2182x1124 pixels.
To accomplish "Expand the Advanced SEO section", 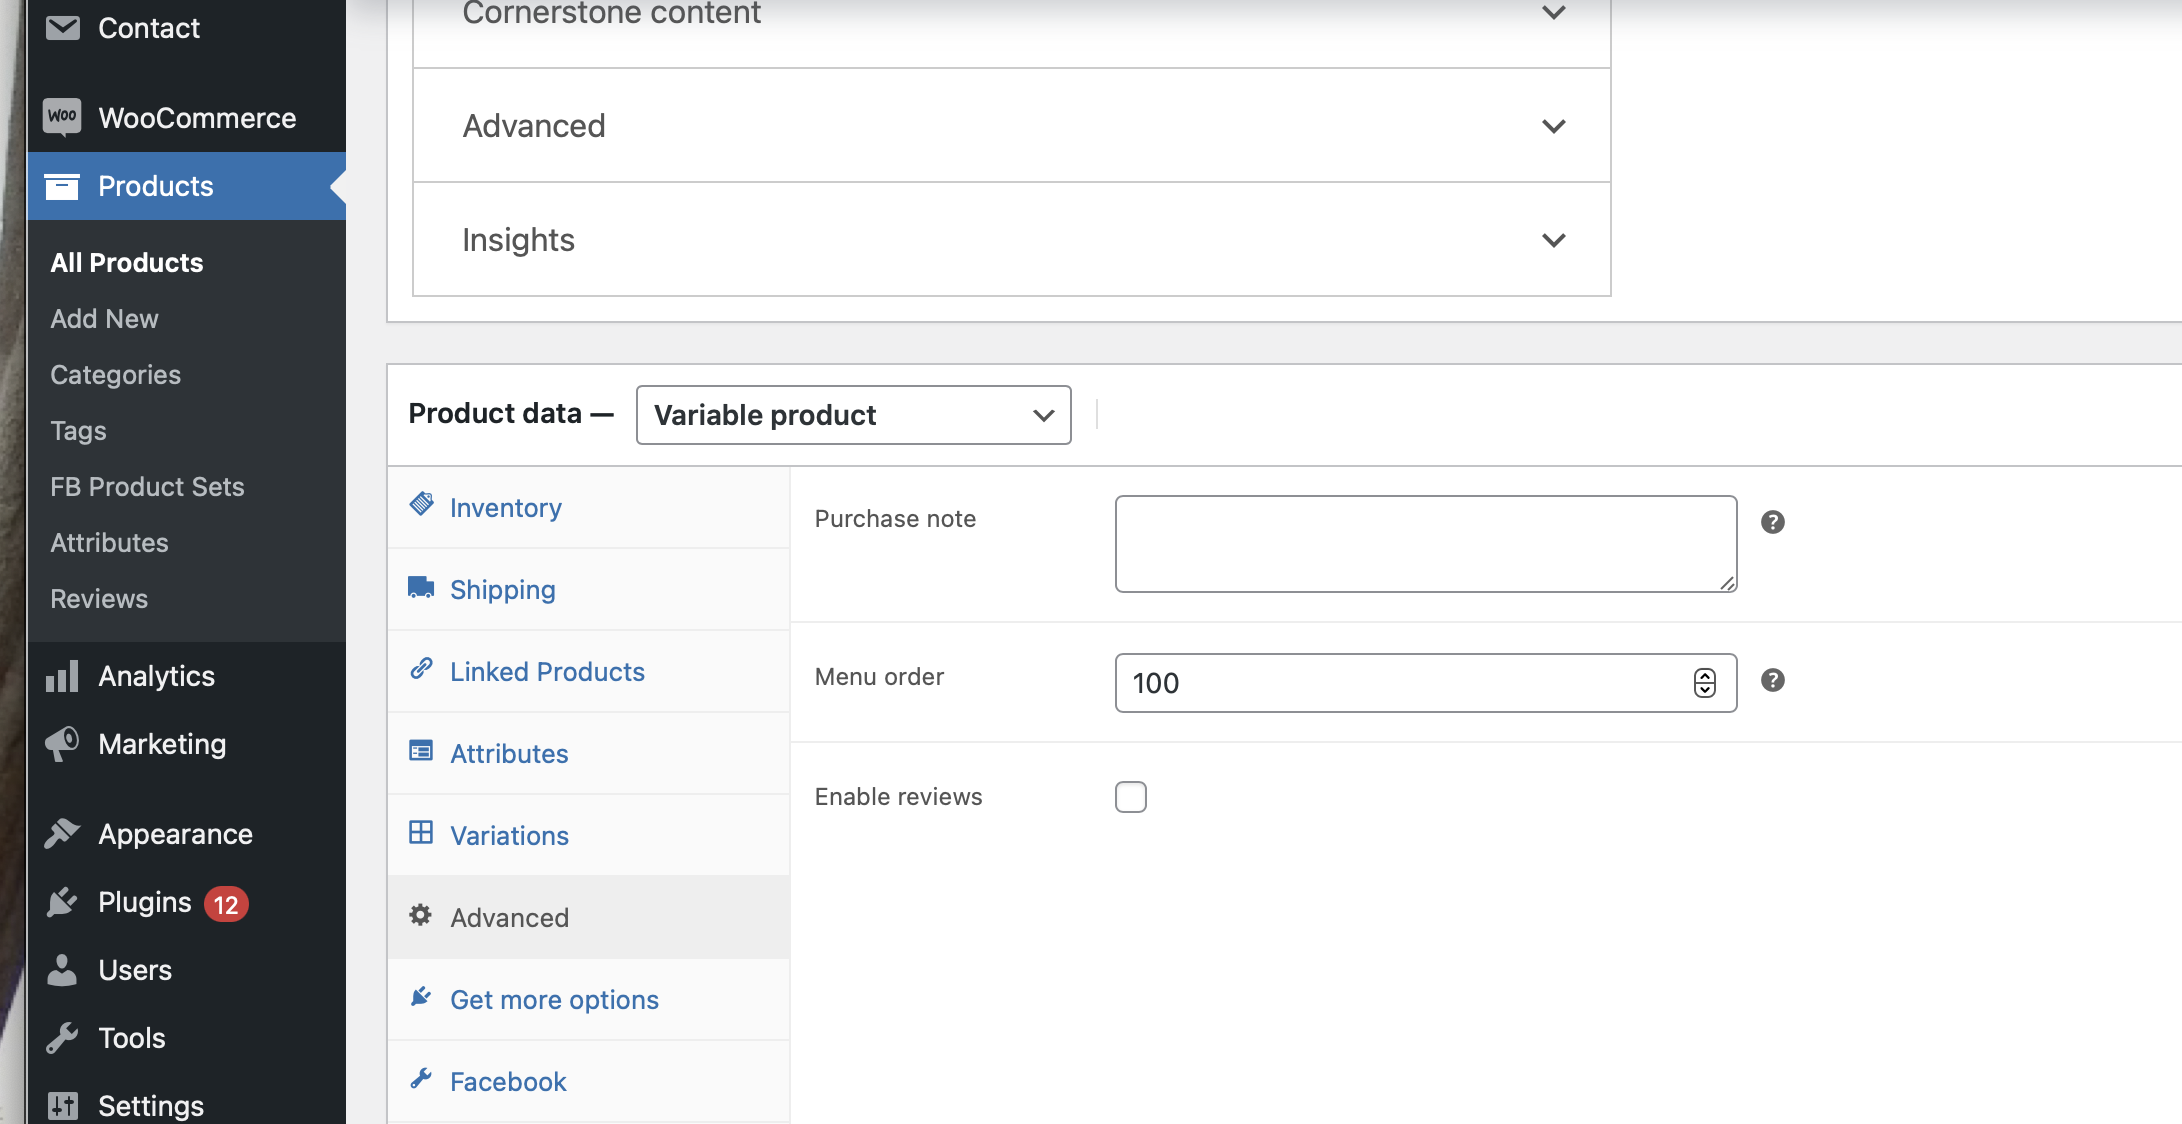I will point(1011,126).
